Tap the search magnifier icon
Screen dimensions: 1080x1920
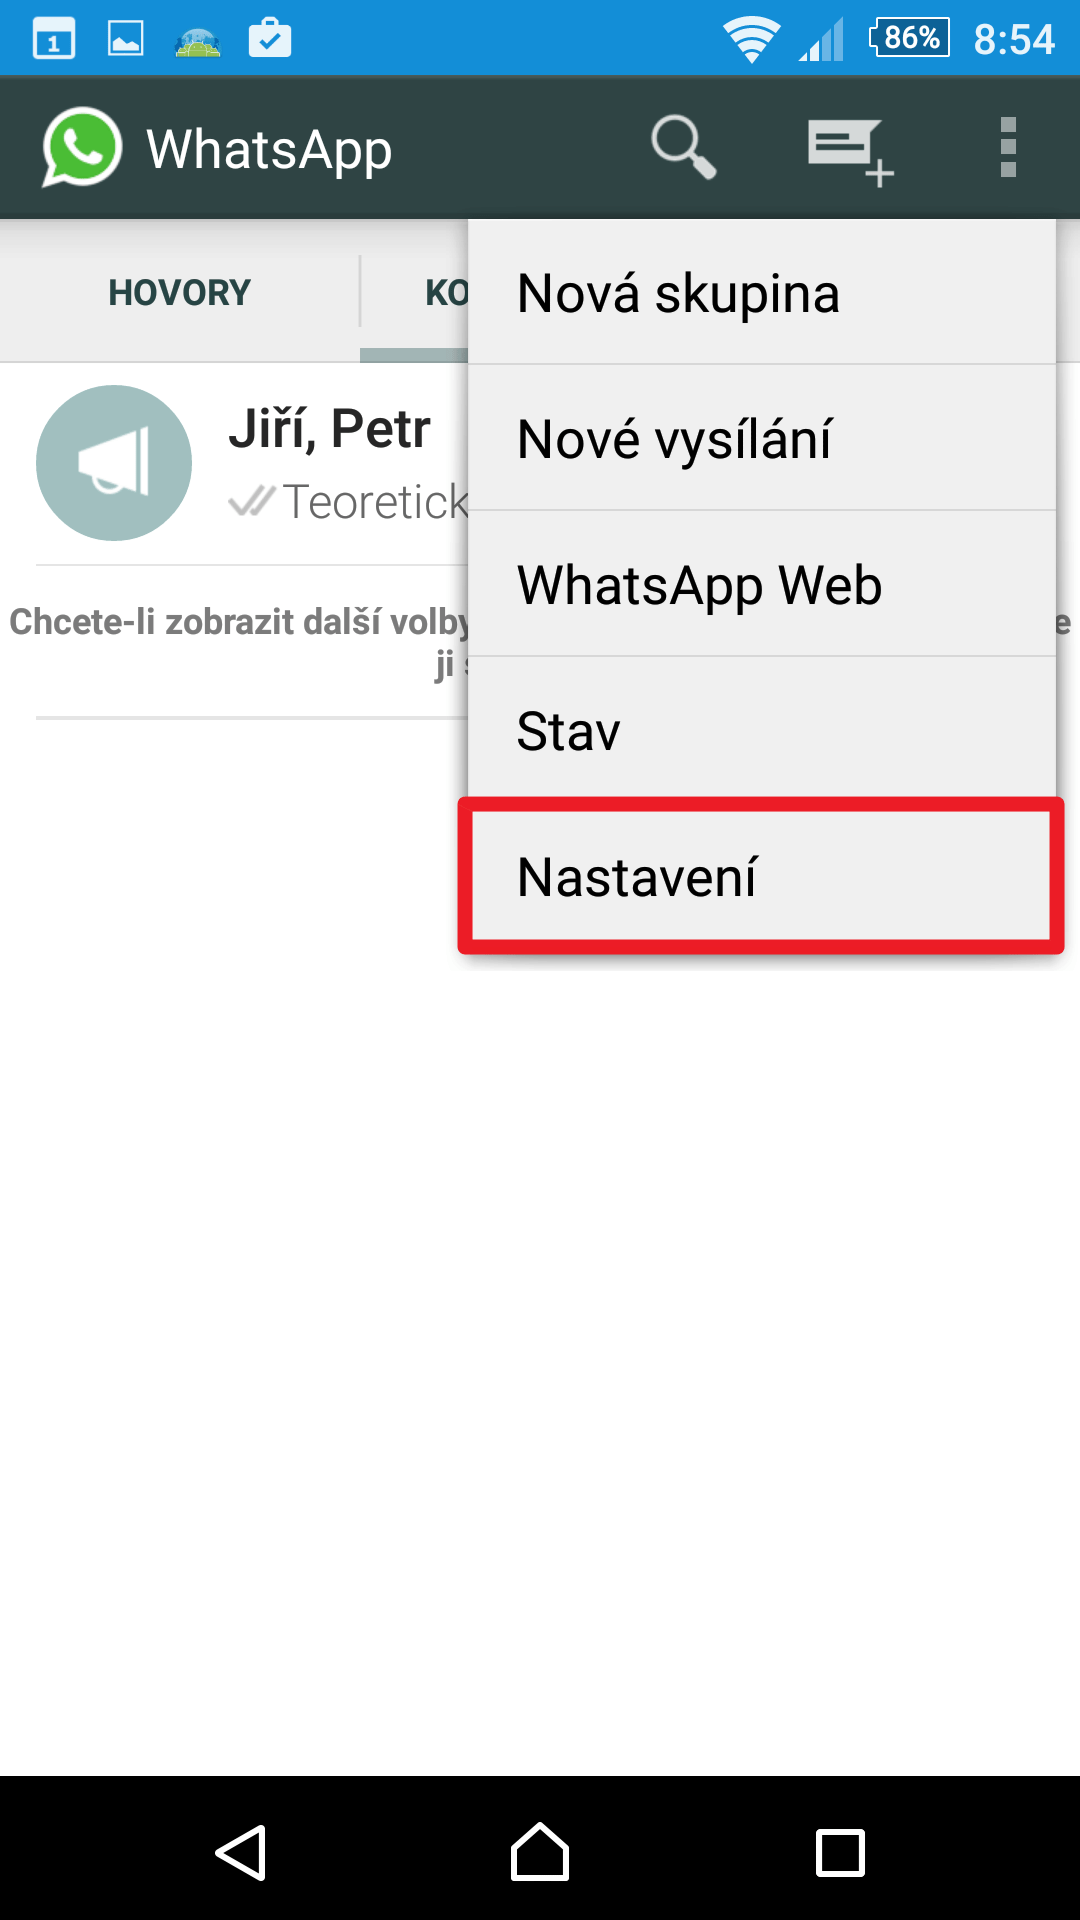point(684,148)
